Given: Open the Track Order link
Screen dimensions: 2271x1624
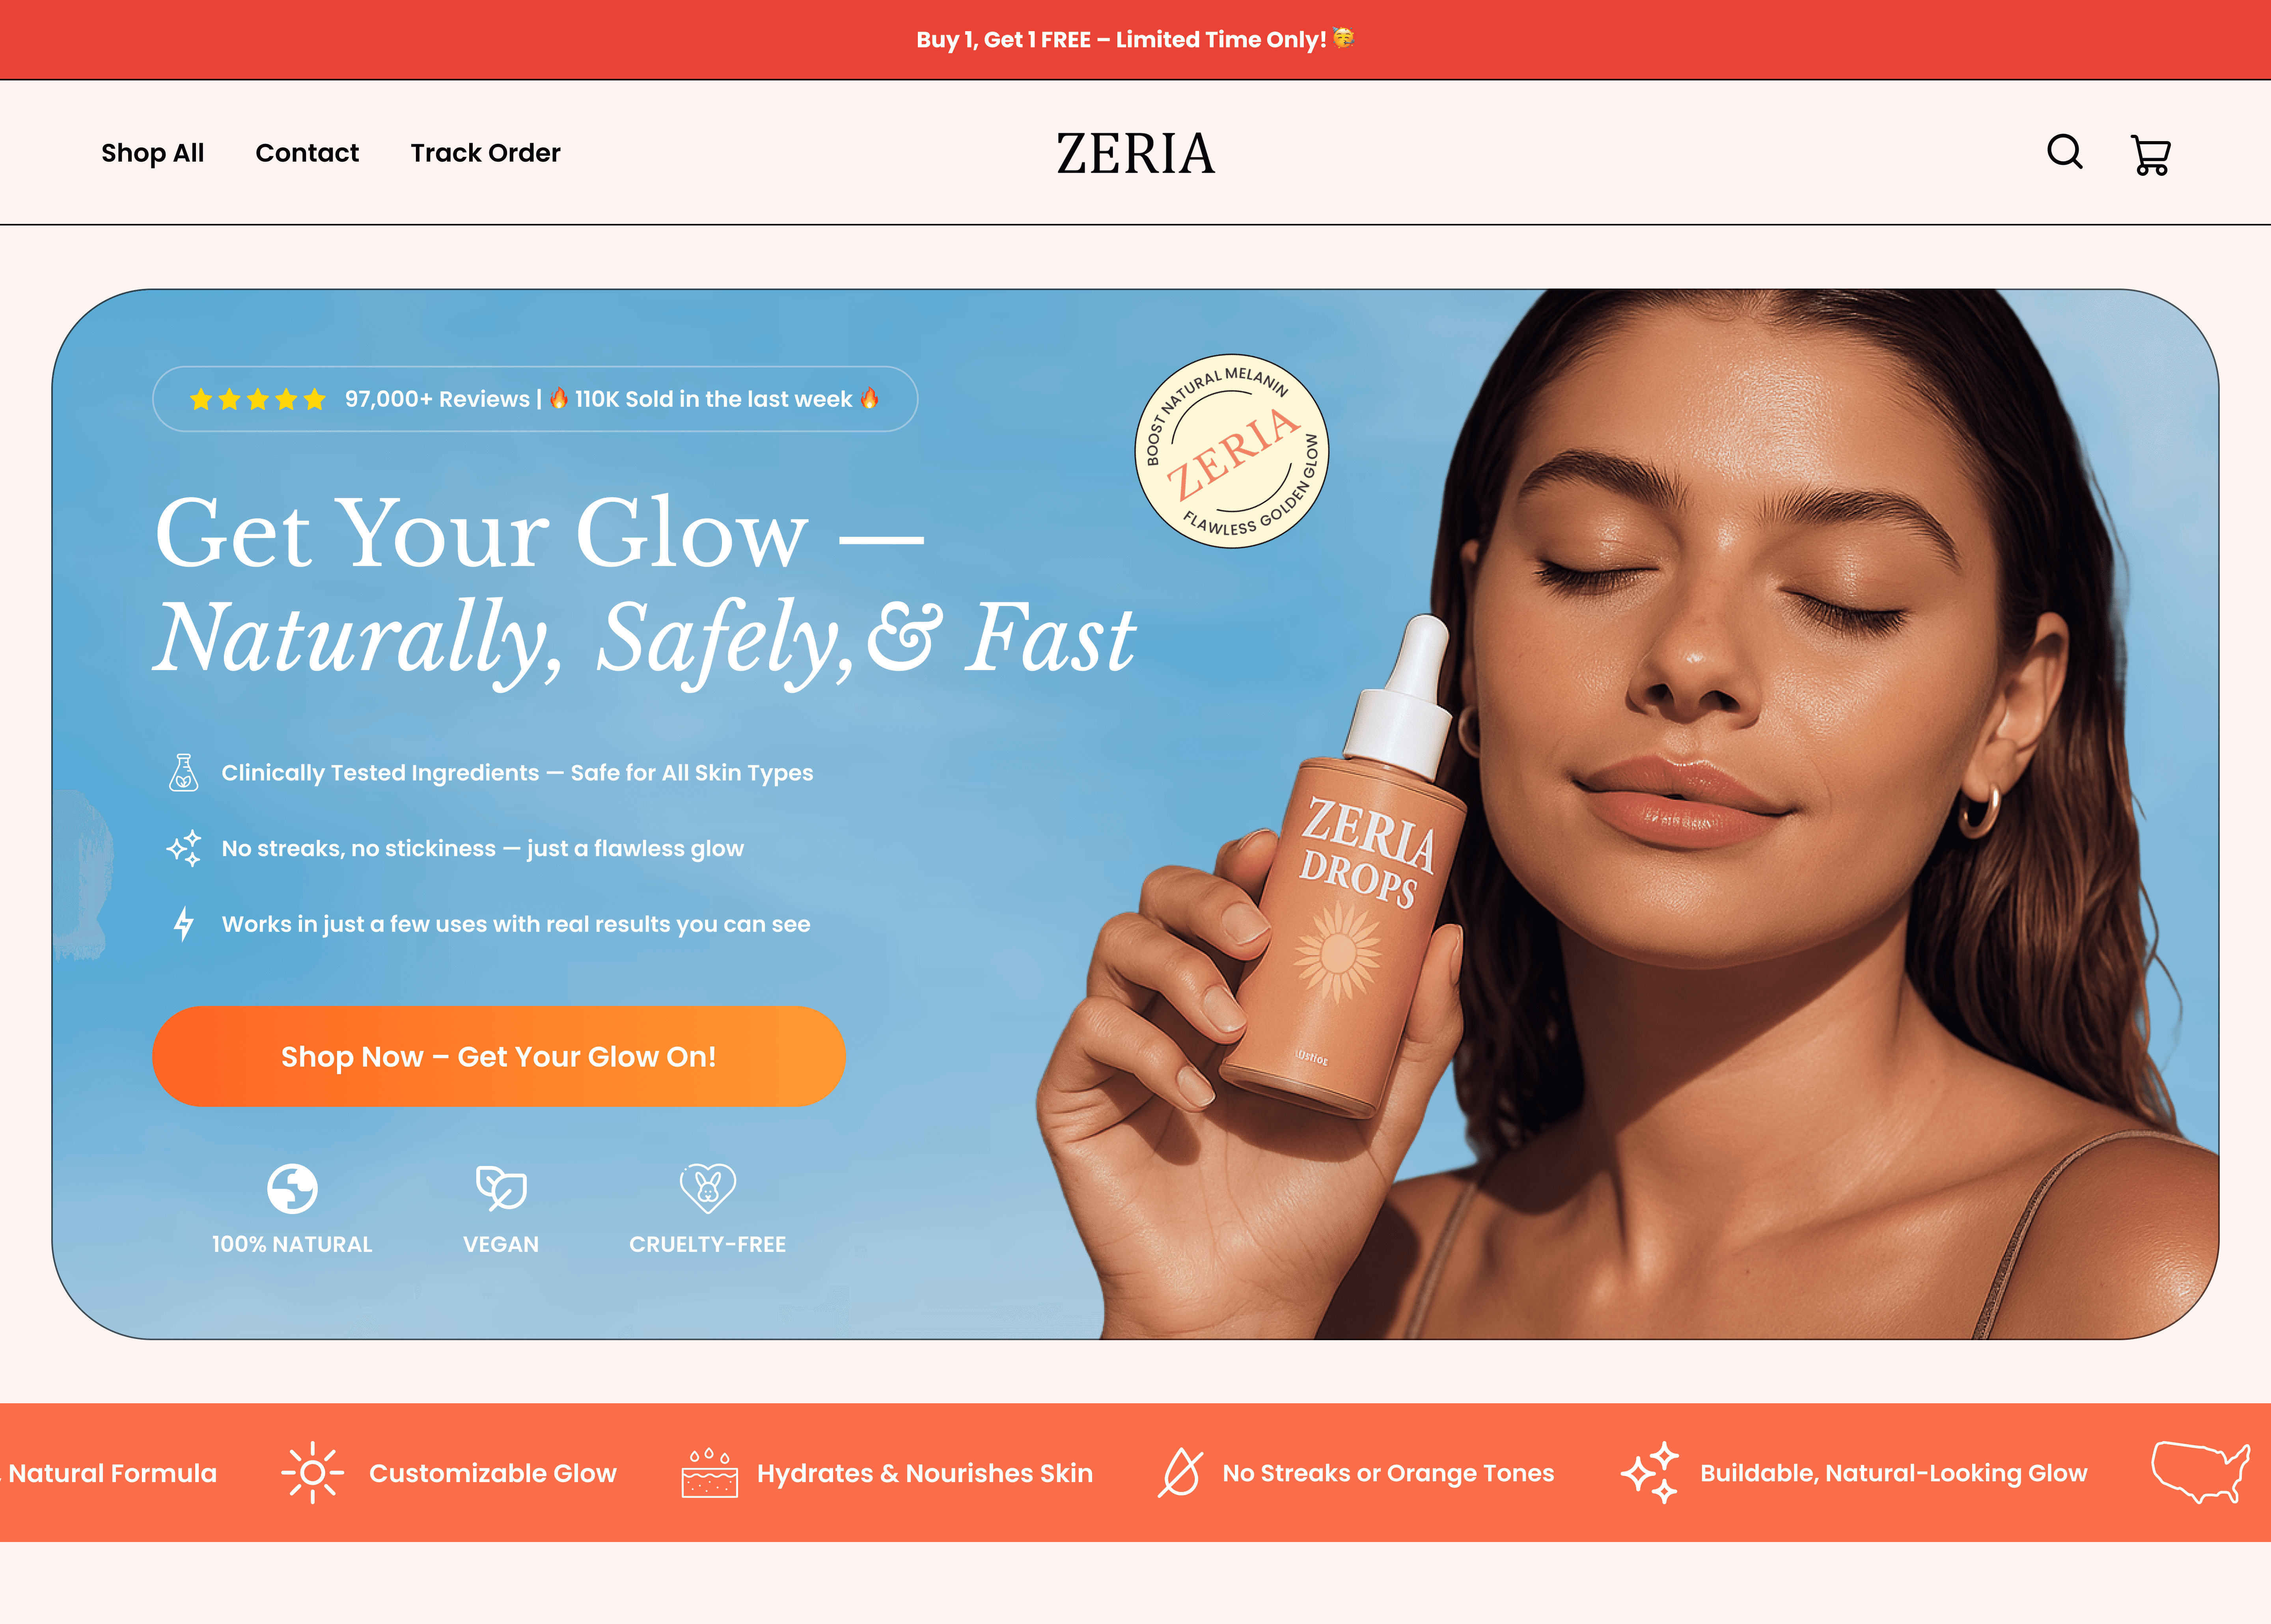Looking at the screenshot, I should [485, 153].
